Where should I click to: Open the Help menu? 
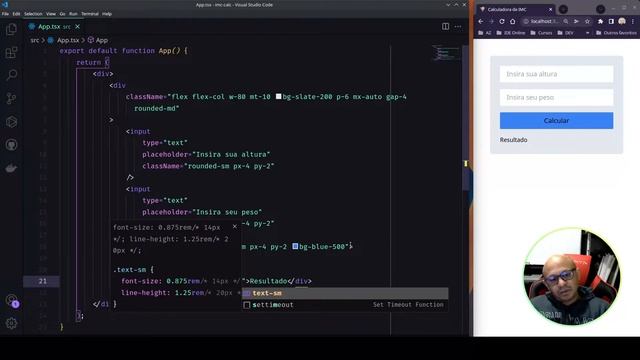coord(107,14)
